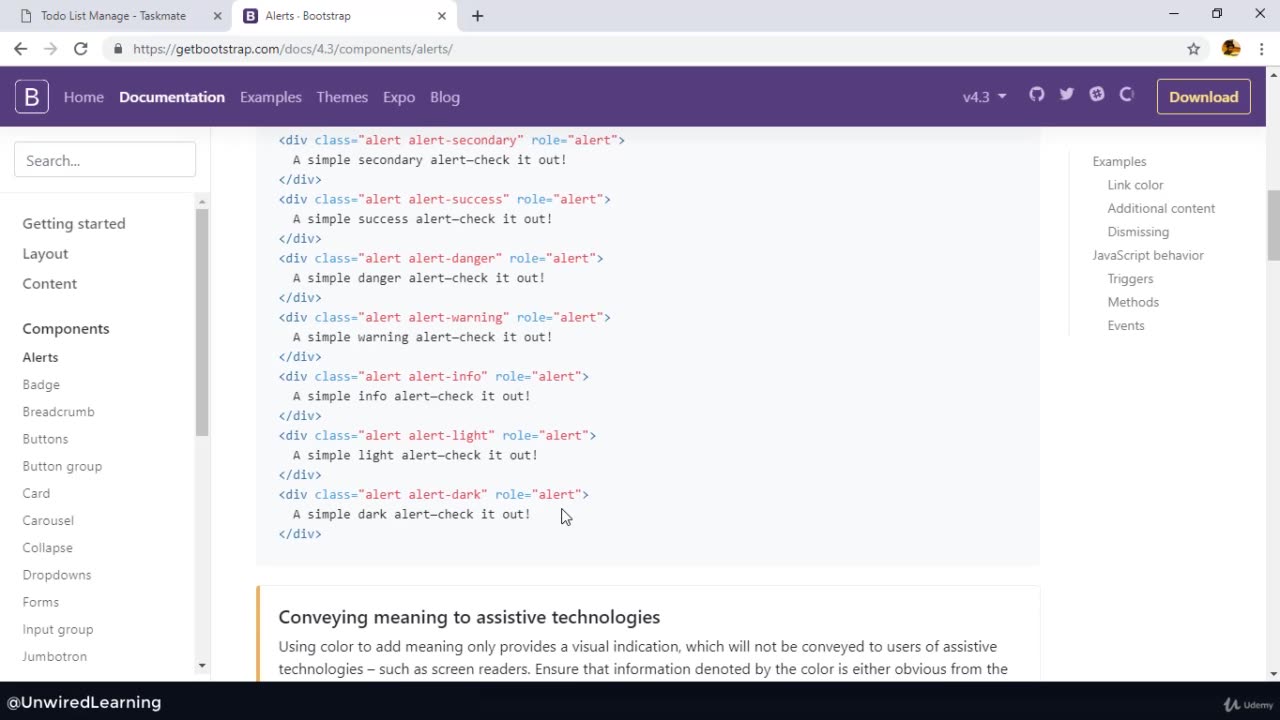Expand Content sidebar section
1280x720 pixels.
tap(50, 283)
